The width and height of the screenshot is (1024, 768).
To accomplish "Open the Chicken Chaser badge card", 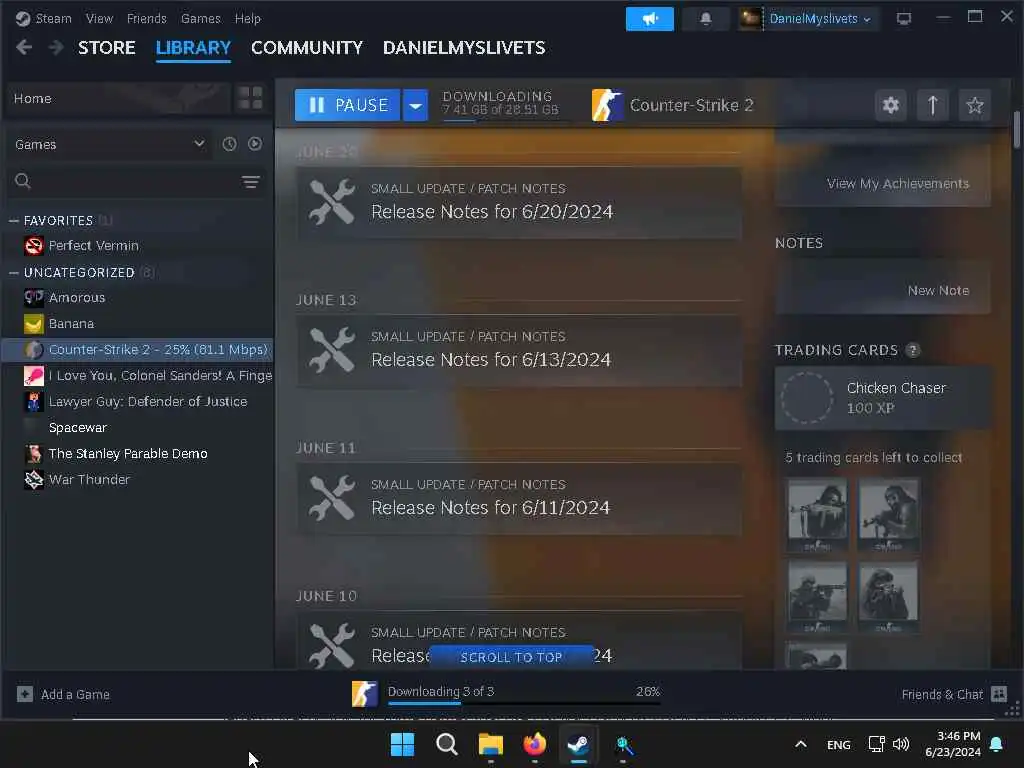I will coord(882,398).
